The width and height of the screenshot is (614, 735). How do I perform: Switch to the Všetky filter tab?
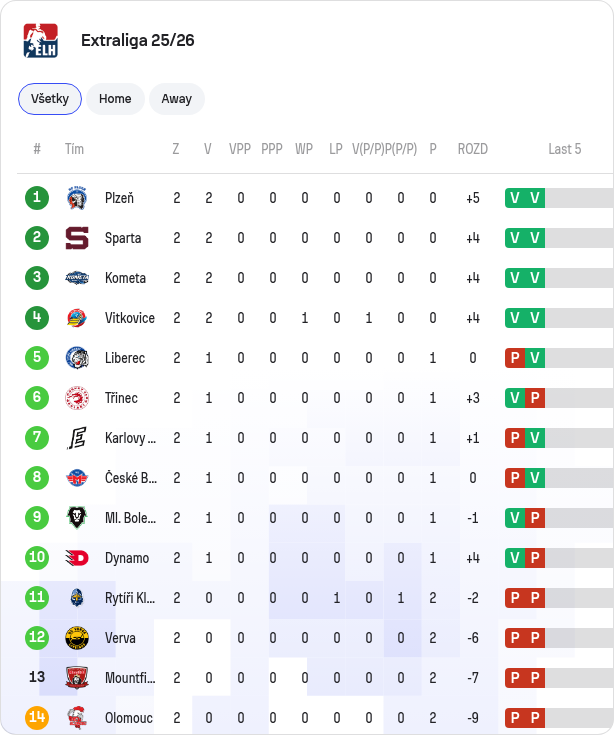pyautogui.click(x=50, y=99)
